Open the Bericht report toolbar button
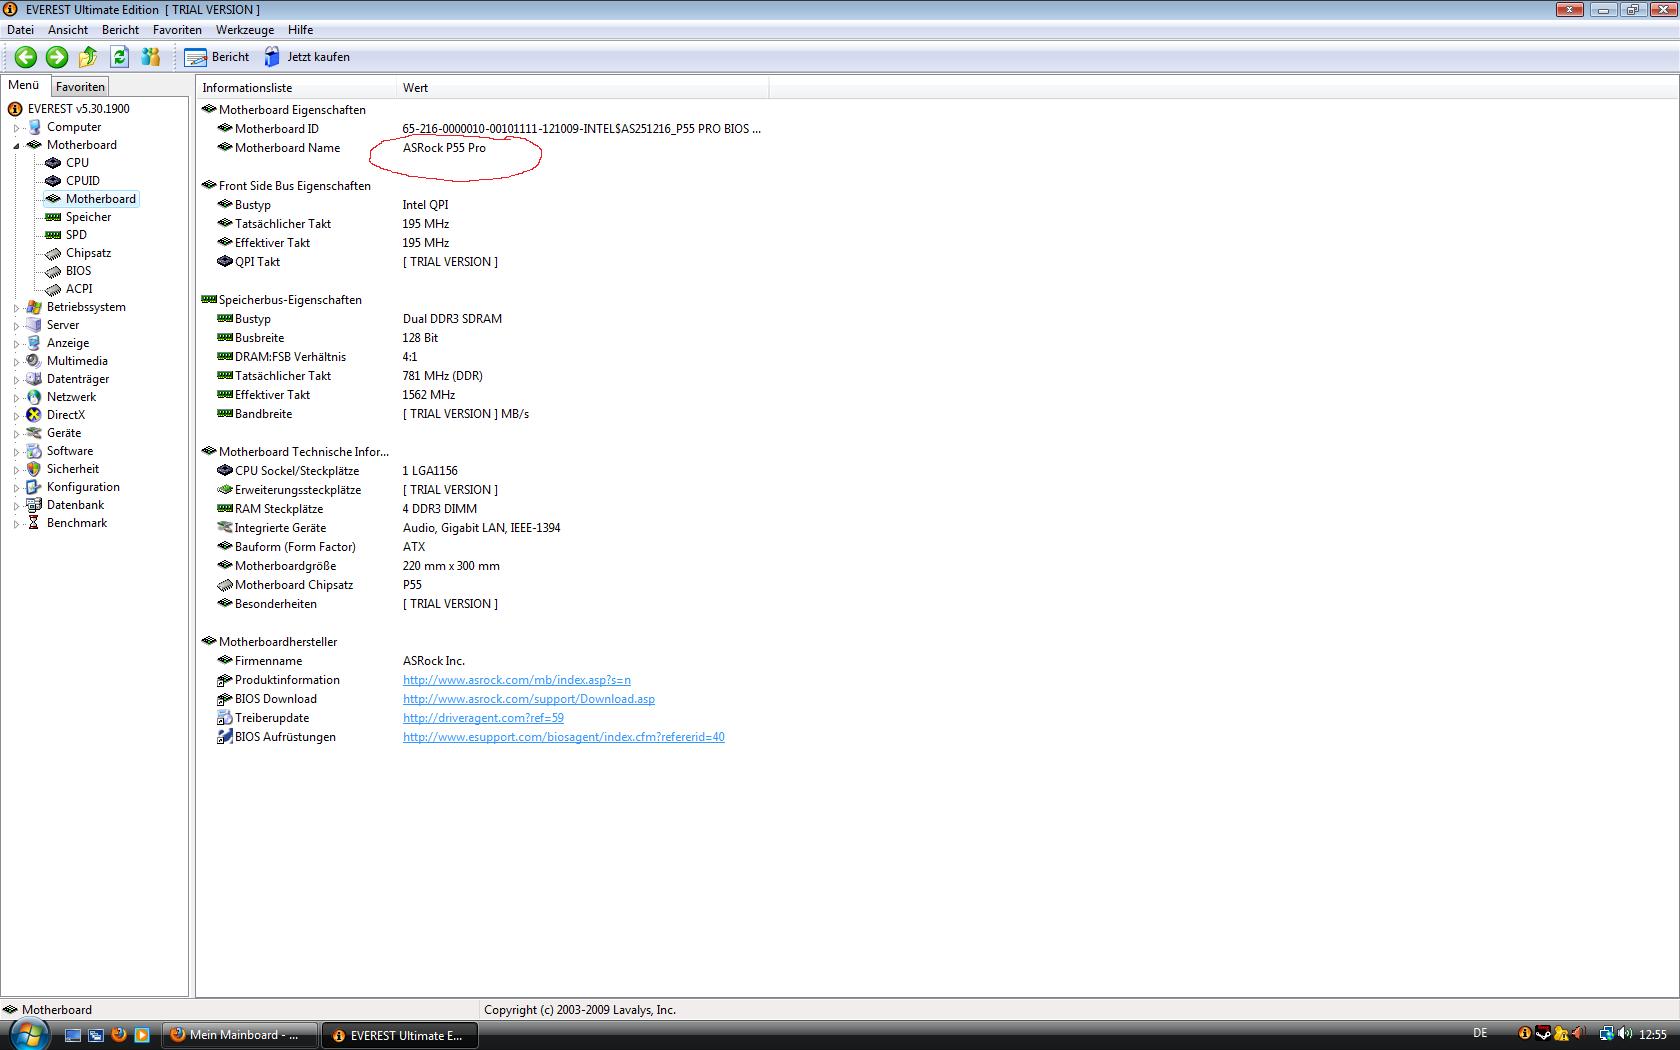1680x1050 pixels. coord(217,57)
